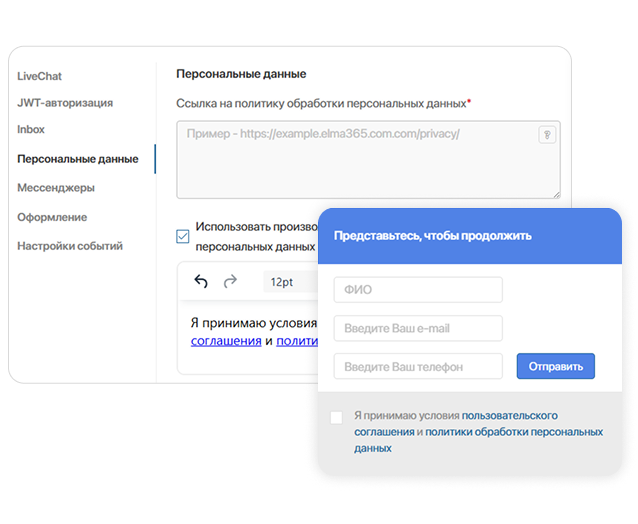Click the Я принимаю условия editor text
The height and width of the screenshot is (524, 638).
click(253, 323)
